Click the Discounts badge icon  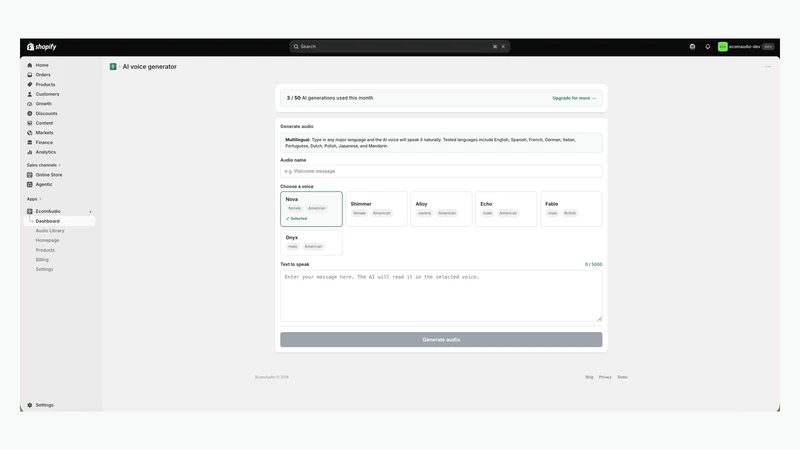pos(30,113)
